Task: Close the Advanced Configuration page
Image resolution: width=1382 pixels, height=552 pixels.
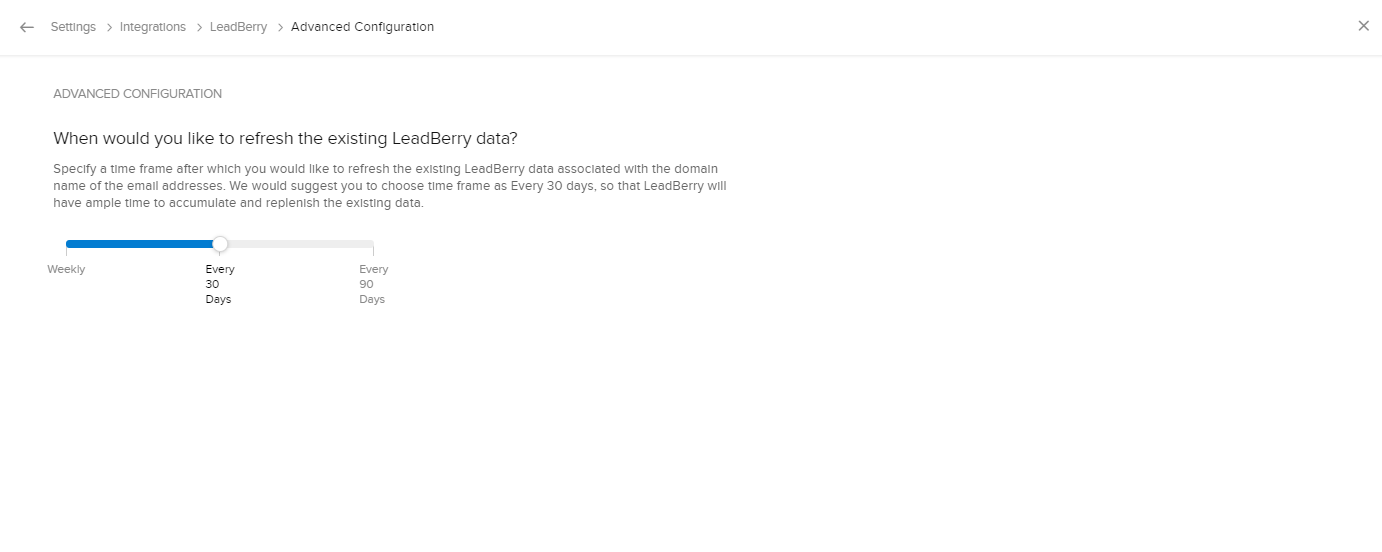Action: pos(1363,26)
